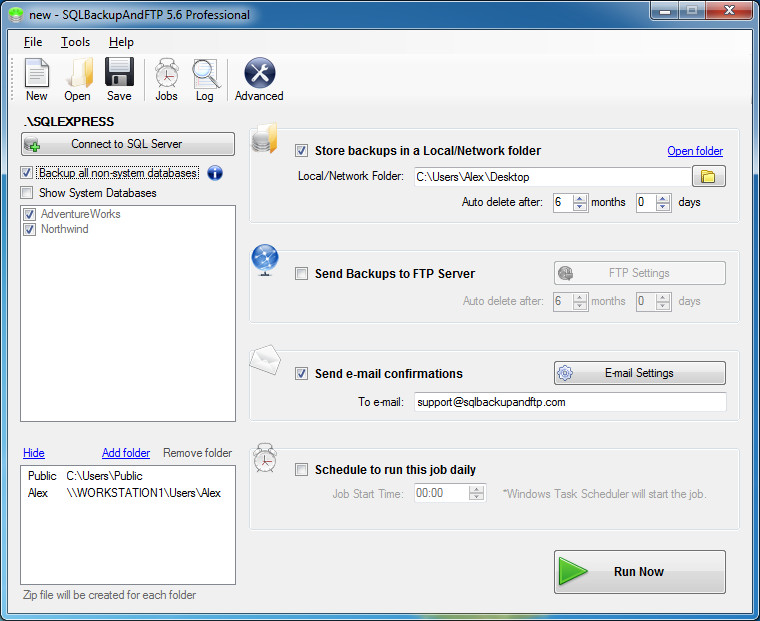Click Connect to SQL Server button

128,144
